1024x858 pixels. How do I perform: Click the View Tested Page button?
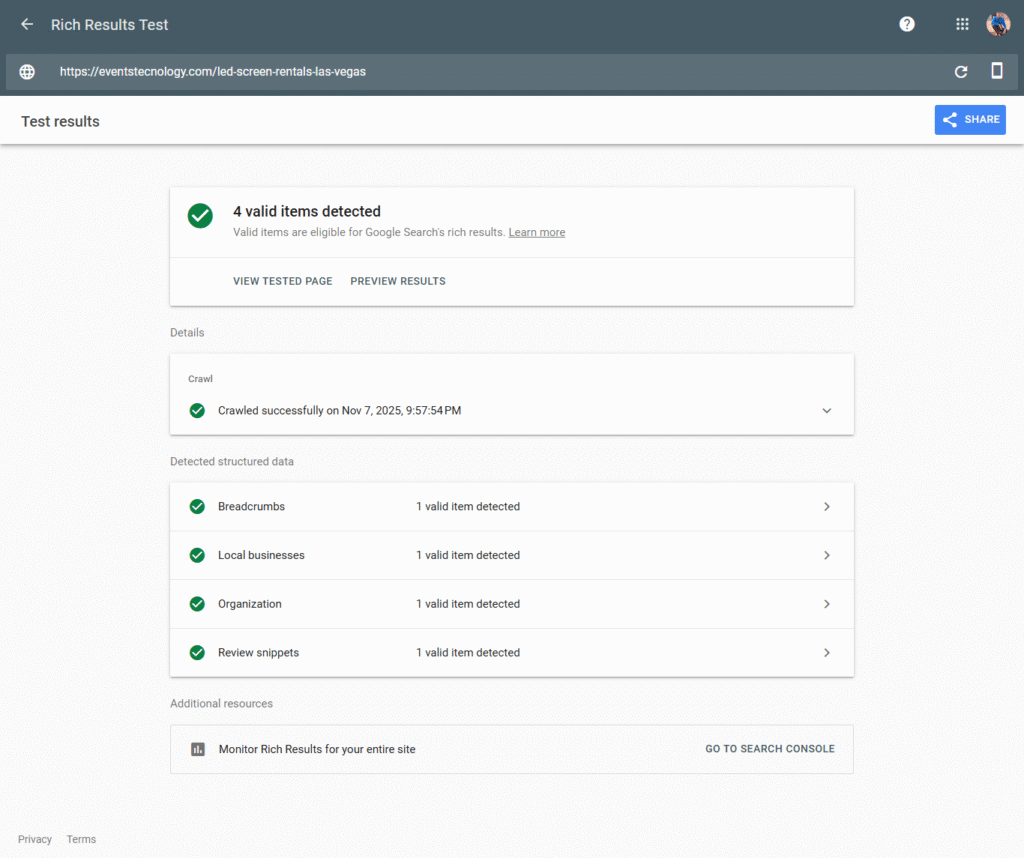[x=283, y=281]
